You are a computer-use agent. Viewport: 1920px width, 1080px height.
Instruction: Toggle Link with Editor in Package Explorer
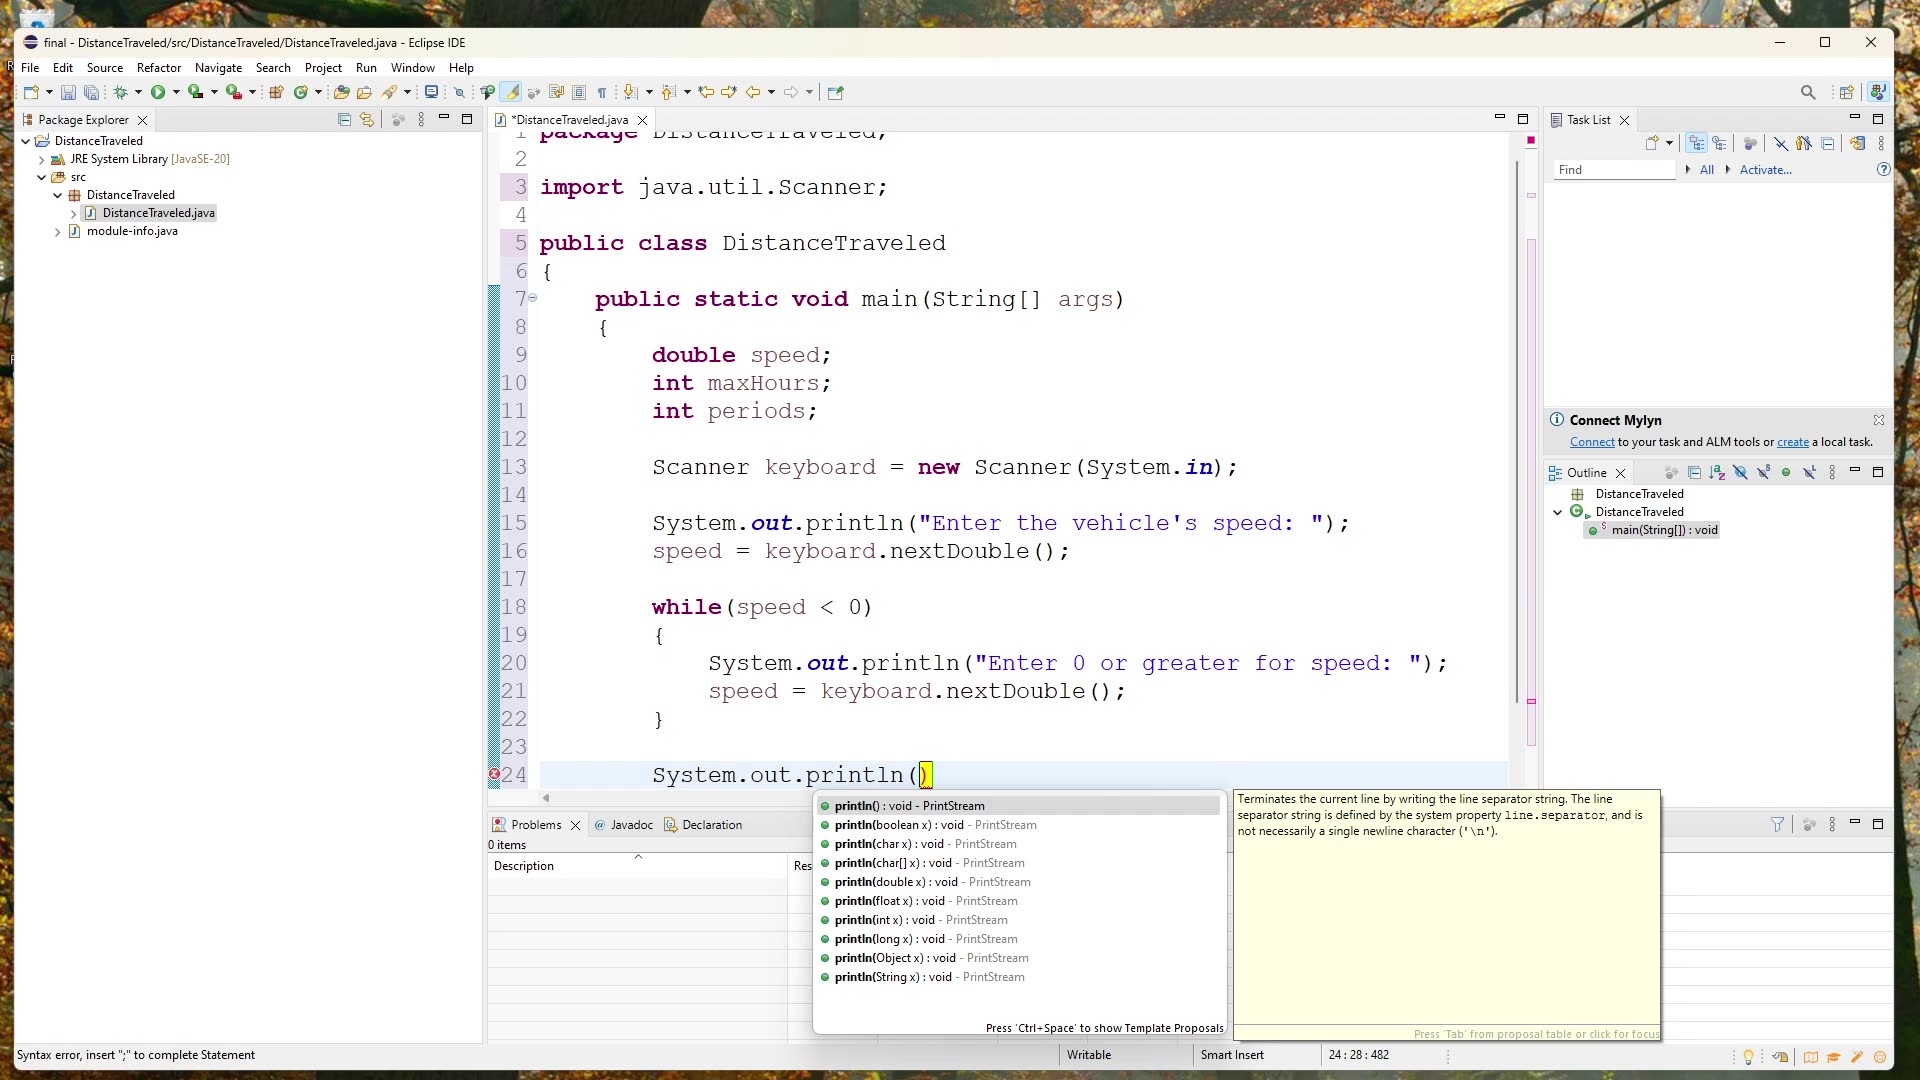click(367, 120)
